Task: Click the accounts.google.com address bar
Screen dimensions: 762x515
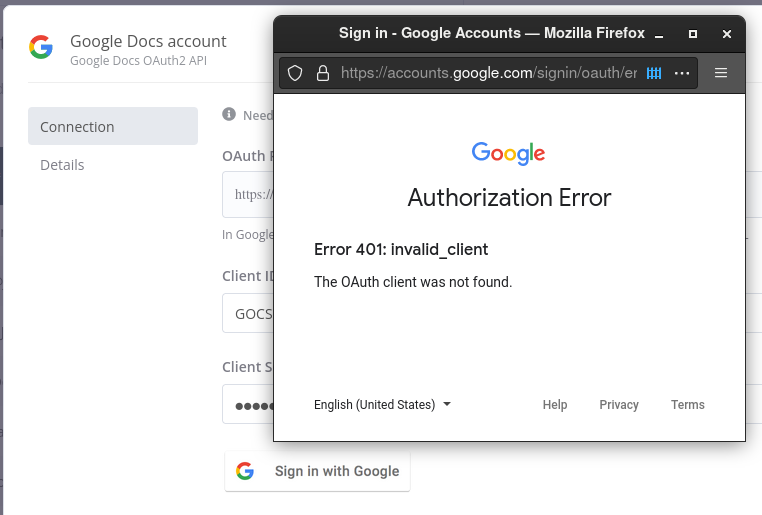Action: coord(488,73)
